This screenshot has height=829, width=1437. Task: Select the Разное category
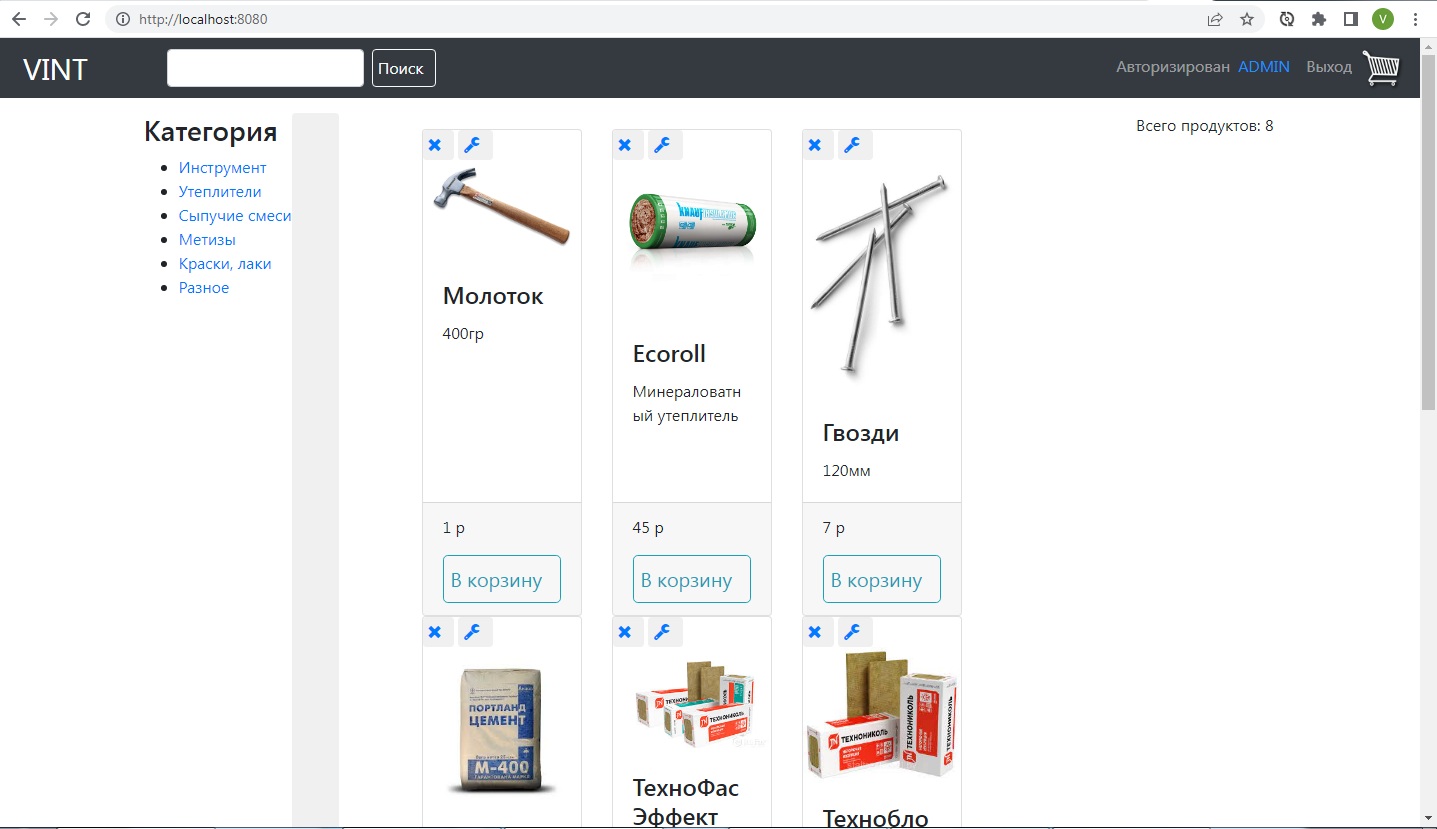click(204, 288)
